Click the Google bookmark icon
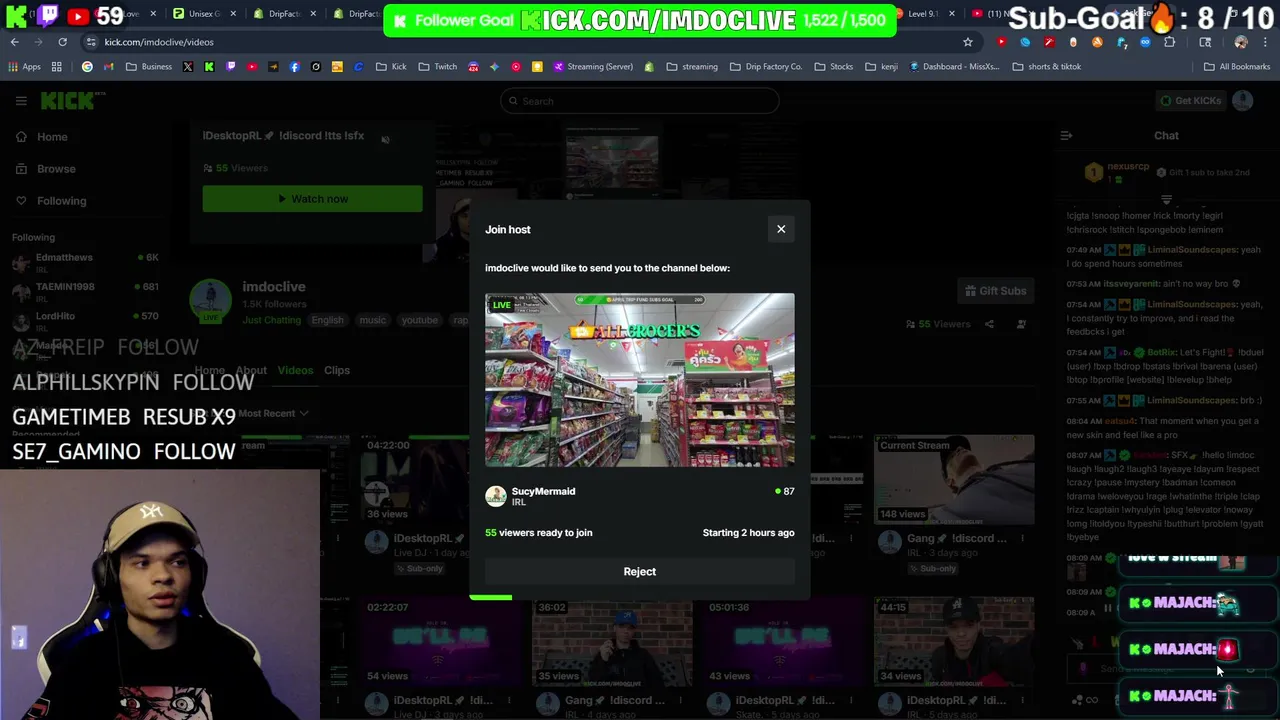Image resolution: width=1280 pixels, height=720 pixels. click(x=87, y=67)
